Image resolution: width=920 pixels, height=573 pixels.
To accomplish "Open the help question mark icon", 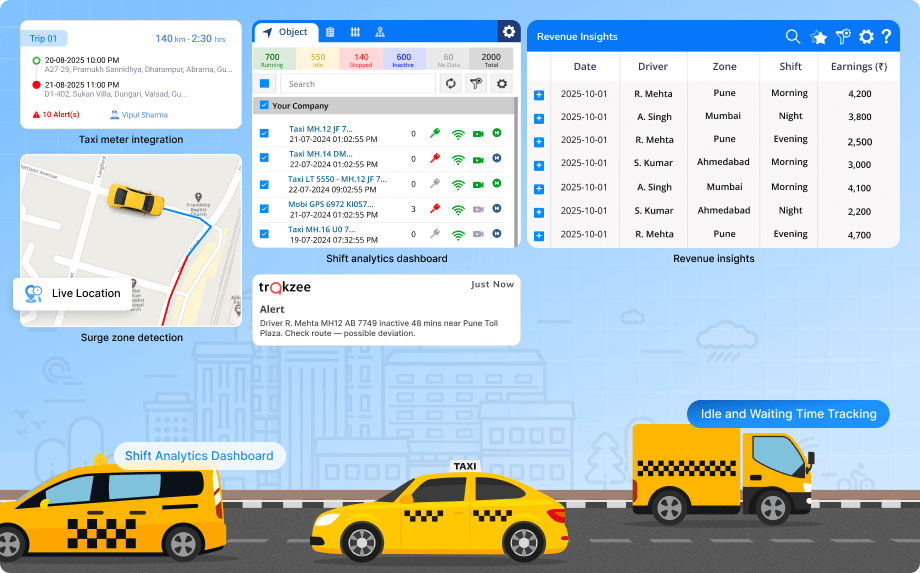I will coord(886,37).
